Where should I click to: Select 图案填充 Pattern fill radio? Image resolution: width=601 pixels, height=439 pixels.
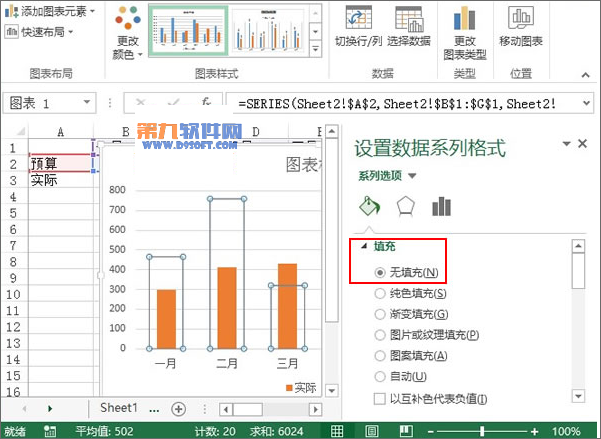[x=379, y=356]
